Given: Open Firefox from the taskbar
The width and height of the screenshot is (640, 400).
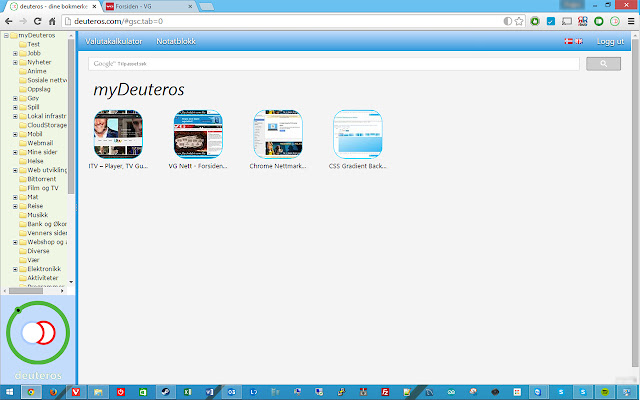Looking at the screenshot, I should coord(53,392).
